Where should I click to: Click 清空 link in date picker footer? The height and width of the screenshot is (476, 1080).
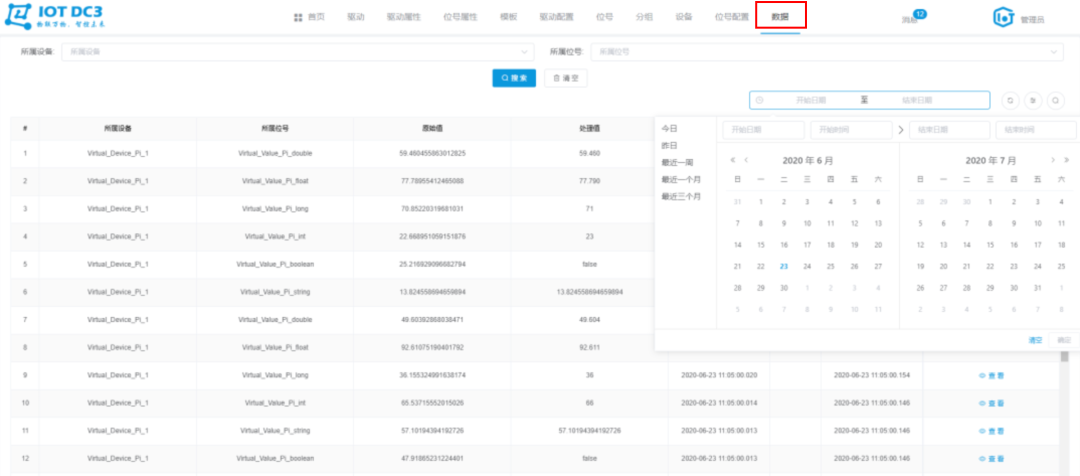coord(1035,340)
